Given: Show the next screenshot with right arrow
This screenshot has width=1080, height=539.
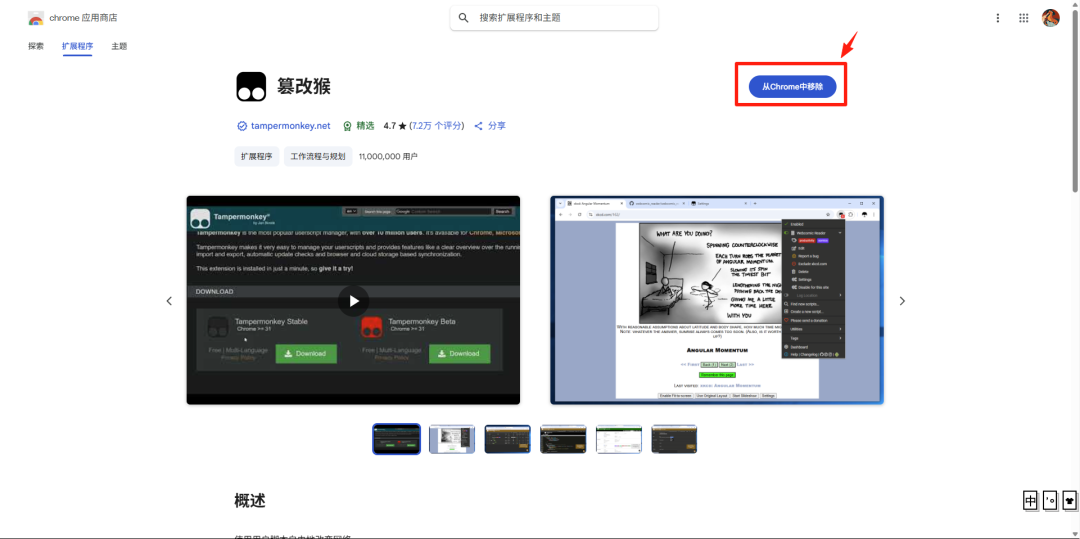Looking at the screenshot, I should [x=902, y=301].
